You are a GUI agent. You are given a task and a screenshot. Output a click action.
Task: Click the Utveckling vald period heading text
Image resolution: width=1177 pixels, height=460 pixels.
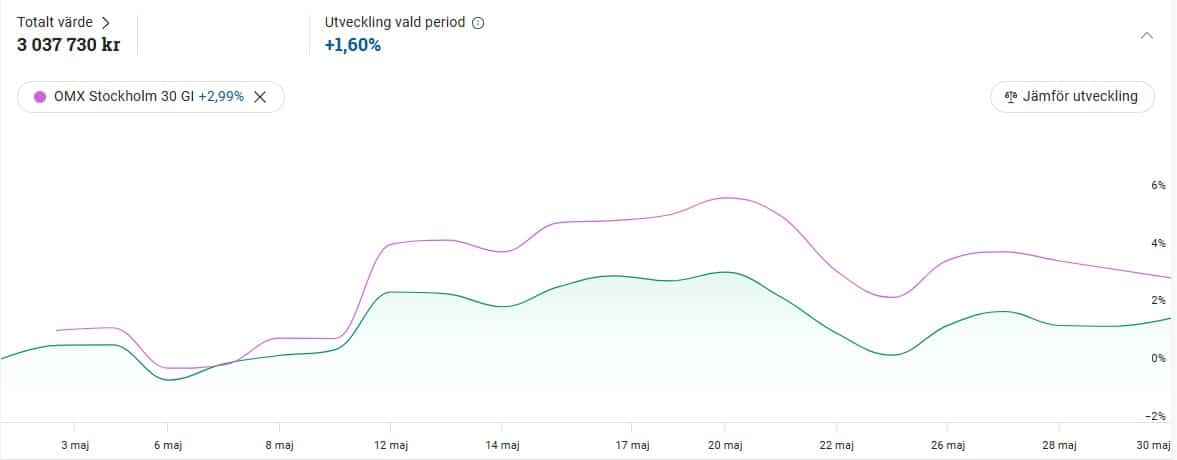tap(395, 23)
